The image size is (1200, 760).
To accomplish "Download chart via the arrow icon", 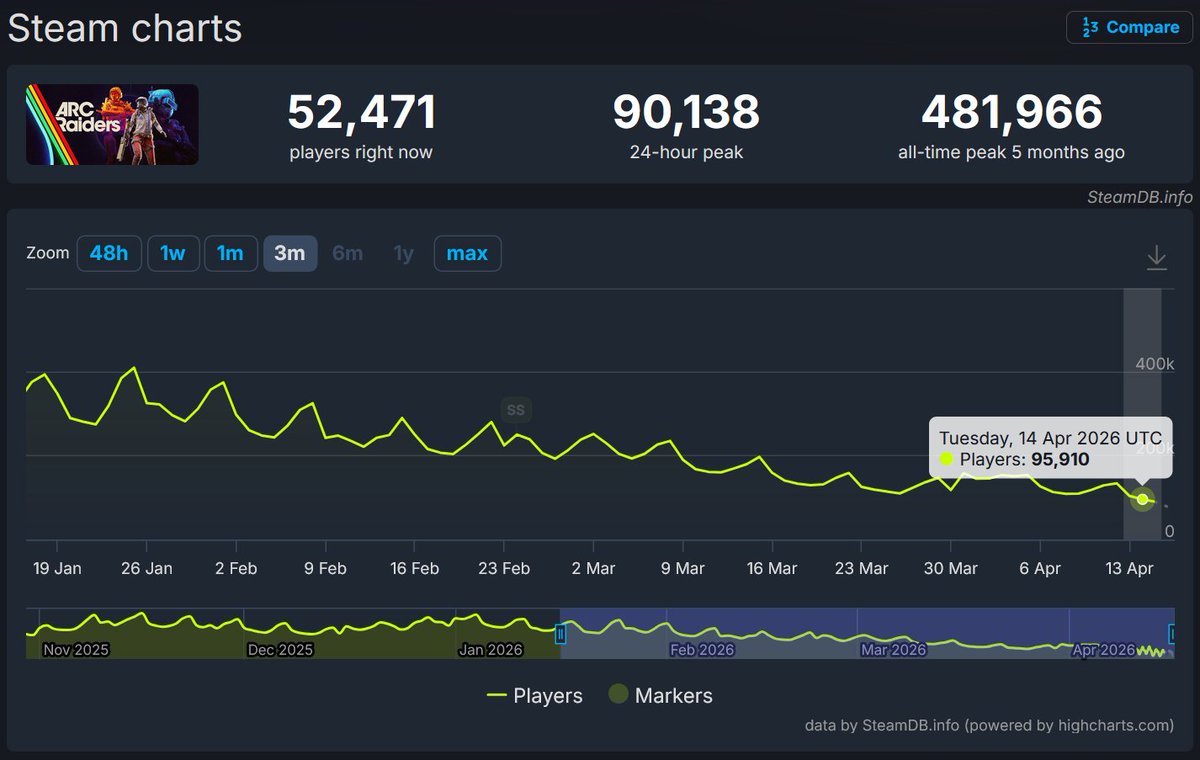I will 1156,258.
